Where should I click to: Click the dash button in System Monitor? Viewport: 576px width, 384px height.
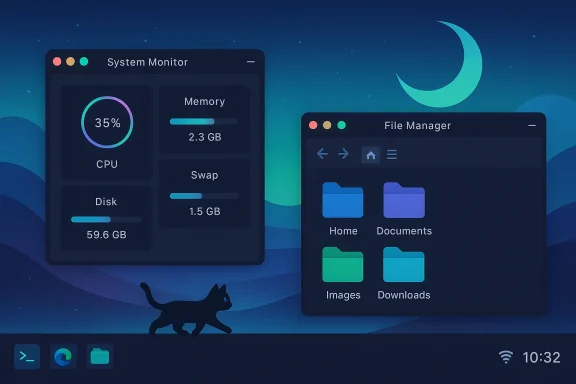[251, 62]
